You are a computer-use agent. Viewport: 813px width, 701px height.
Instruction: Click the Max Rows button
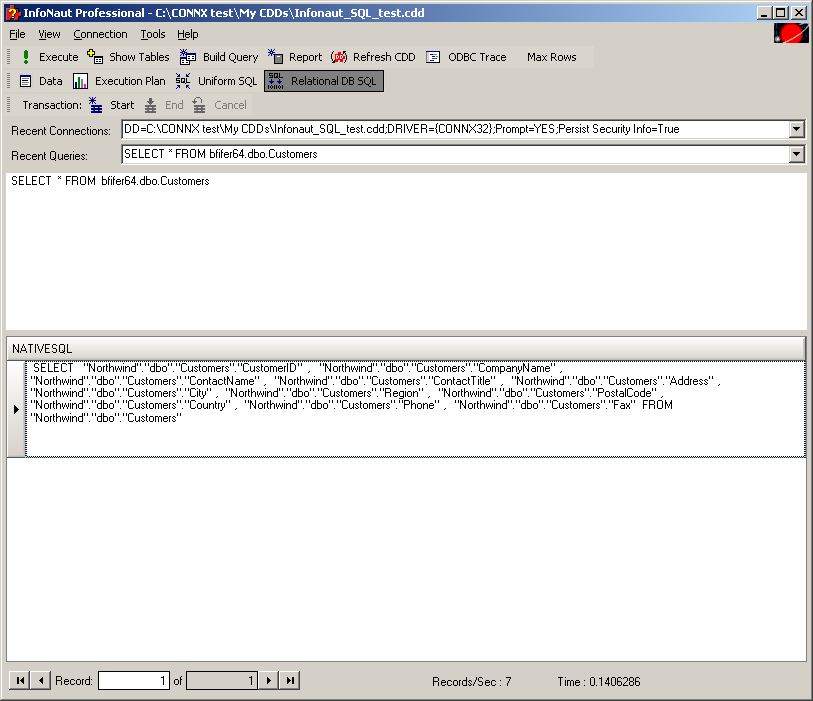[x=551, y=57]
